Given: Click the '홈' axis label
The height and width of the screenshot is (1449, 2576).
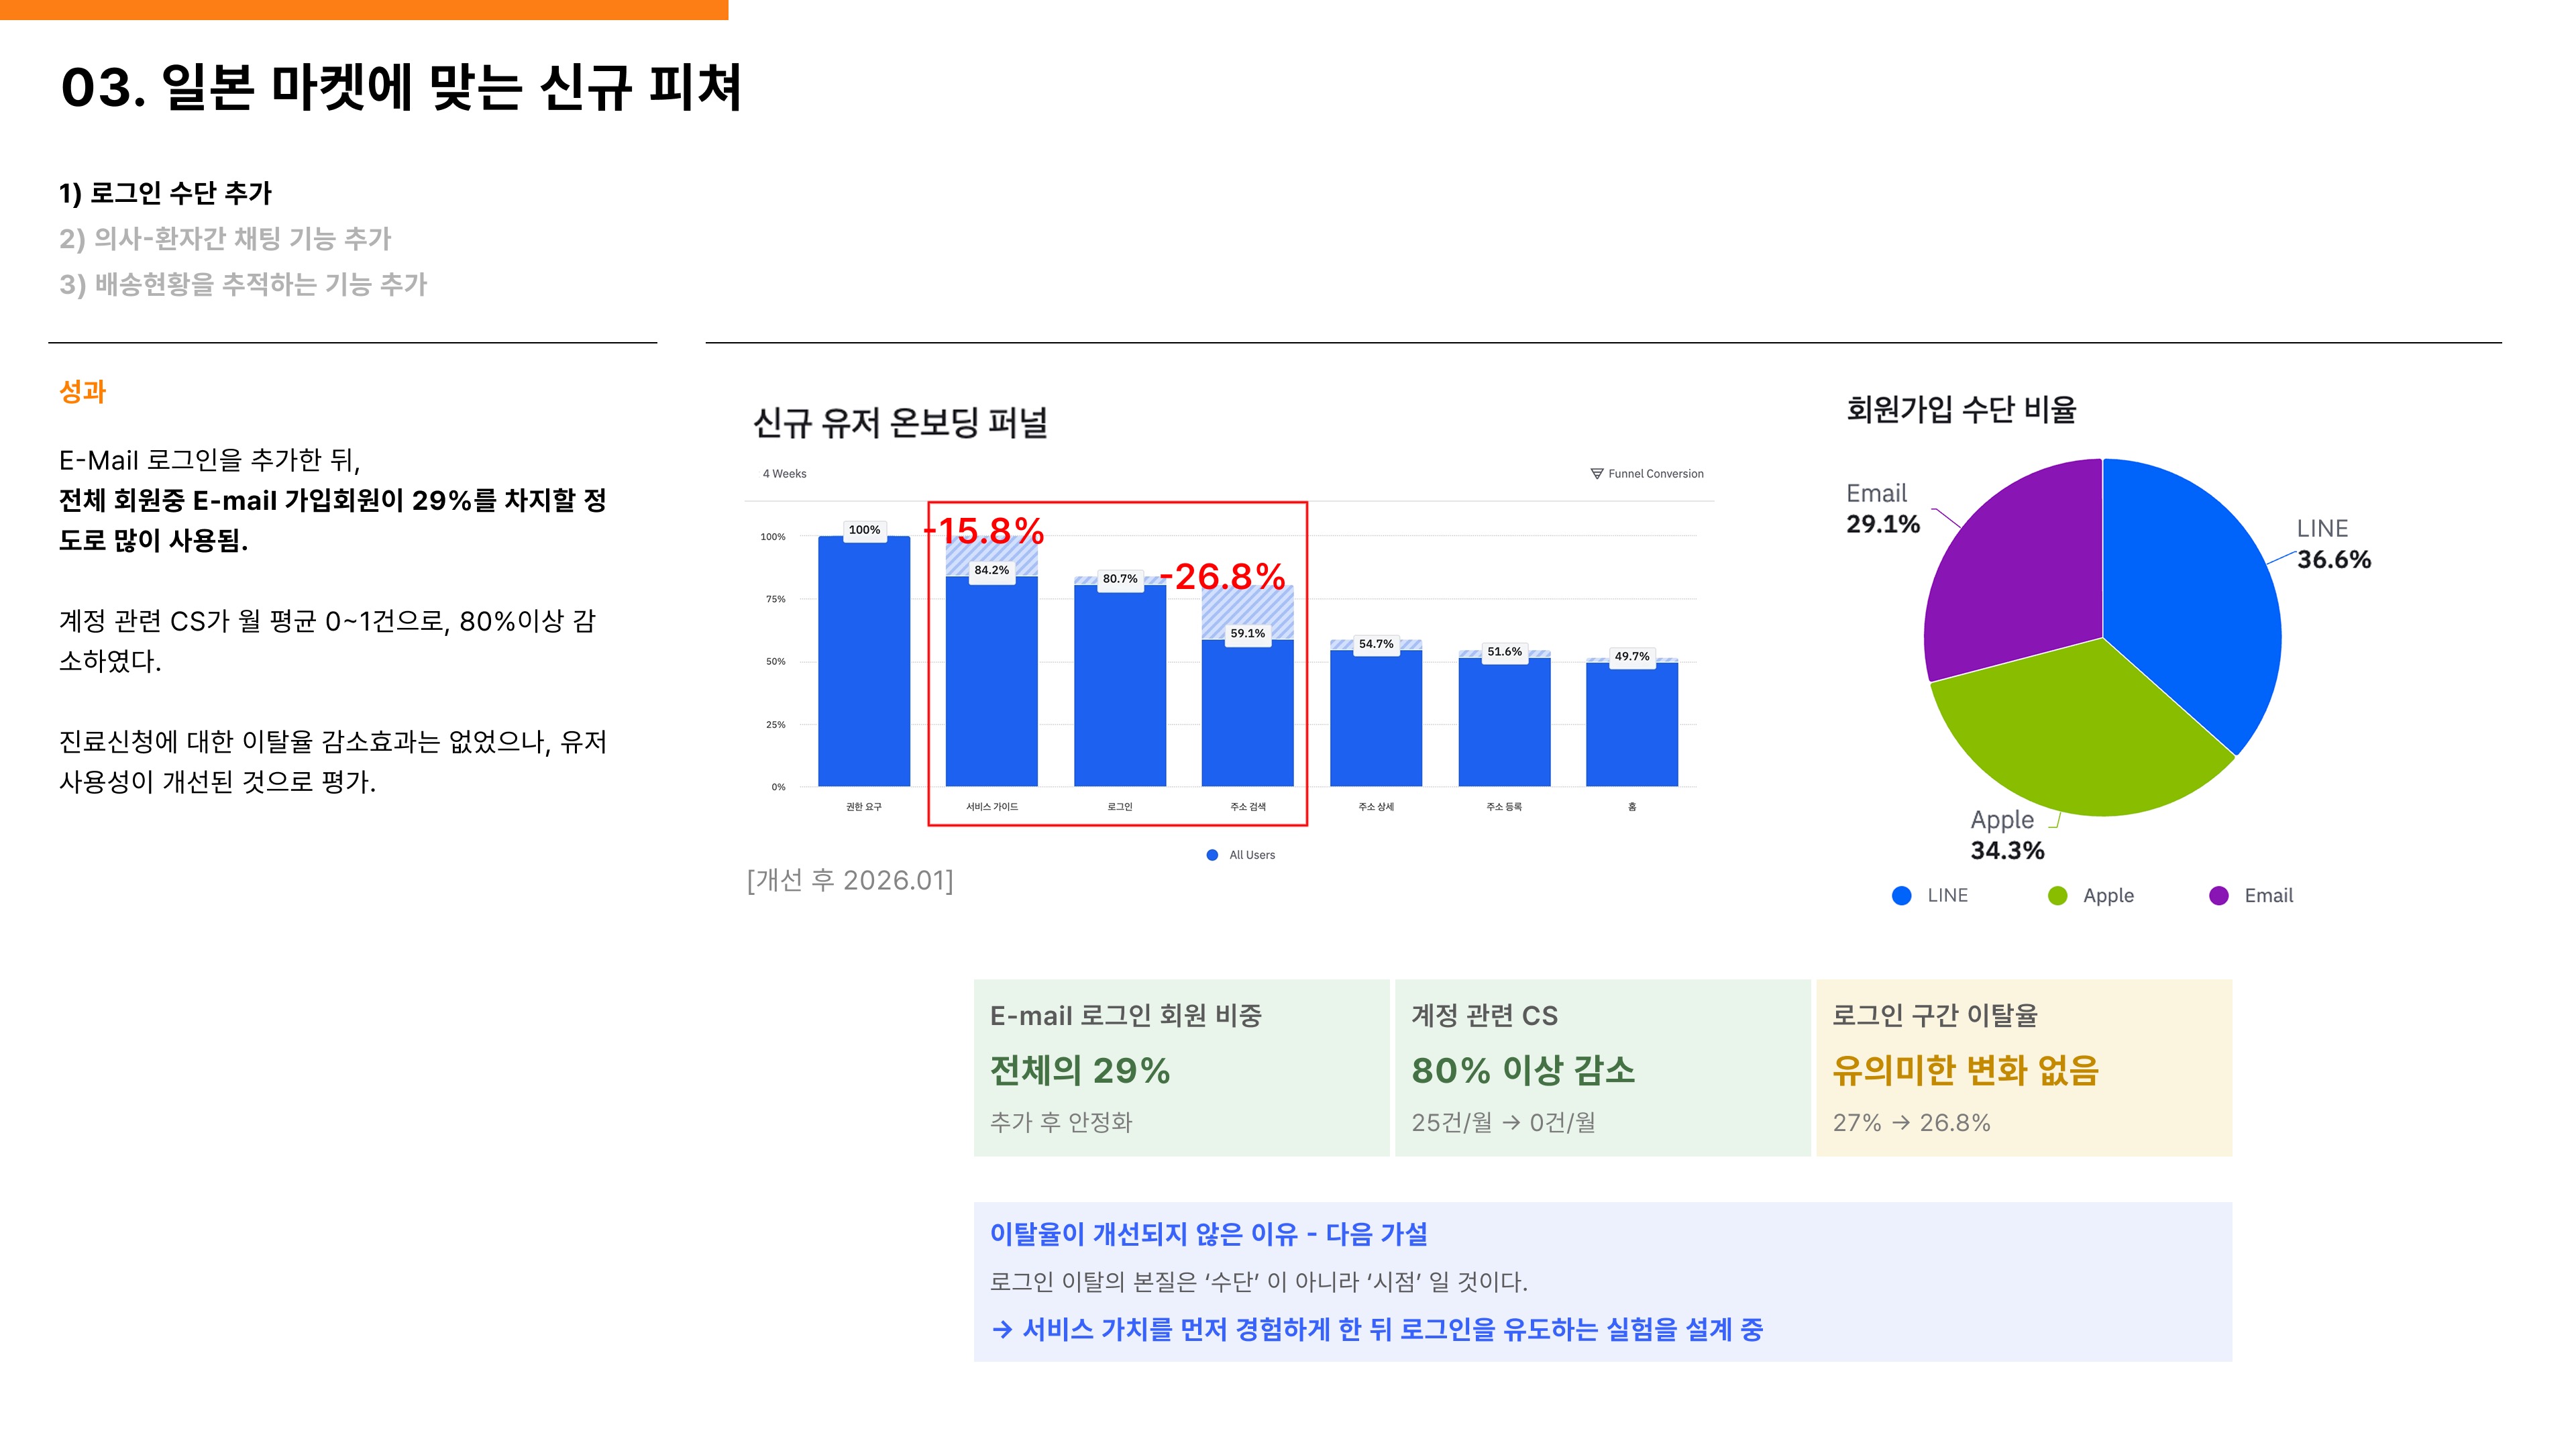Looking at the screenshot, I should click(x=1632, y=807).
